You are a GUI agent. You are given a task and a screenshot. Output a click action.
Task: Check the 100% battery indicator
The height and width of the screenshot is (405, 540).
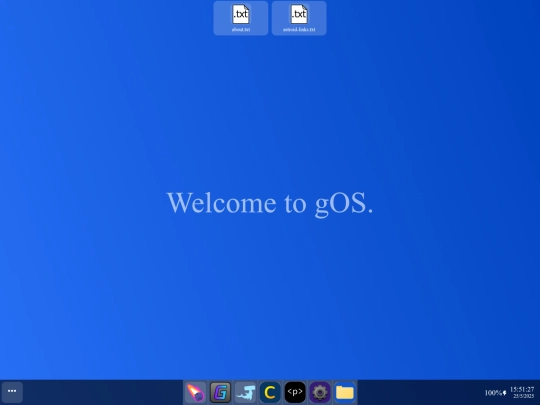tap(496, 393)
